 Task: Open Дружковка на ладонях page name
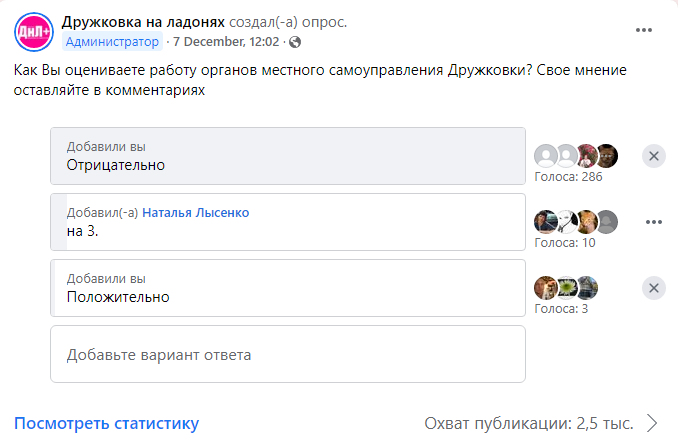tap(143, 22)
